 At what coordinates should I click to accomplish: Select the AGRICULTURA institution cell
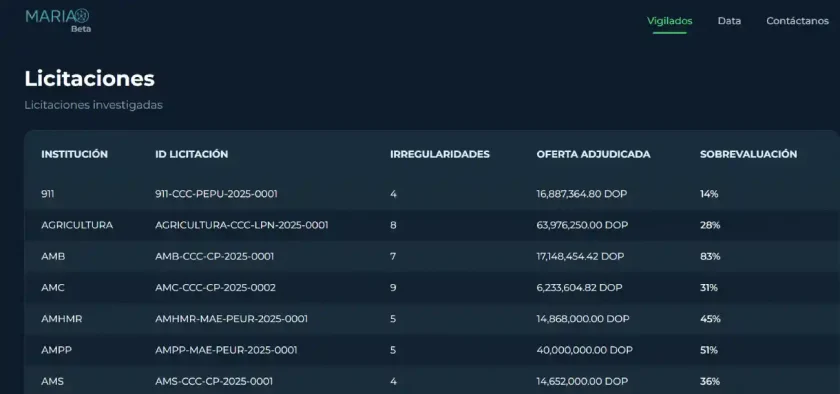click(x=77, y=225)
